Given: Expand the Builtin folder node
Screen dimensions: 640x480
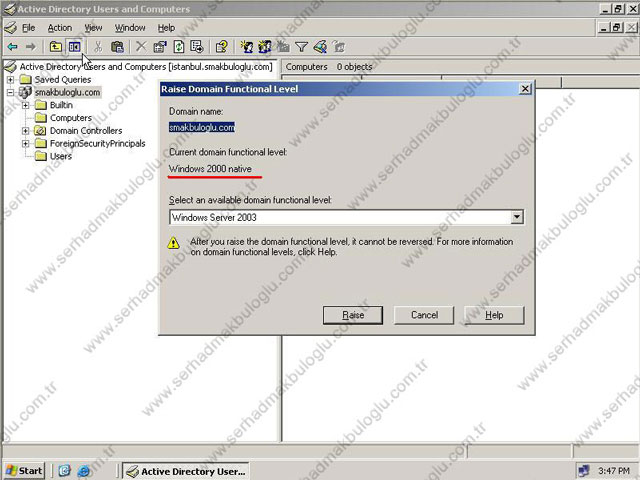Looking at the screenshot, I should 25,105.
